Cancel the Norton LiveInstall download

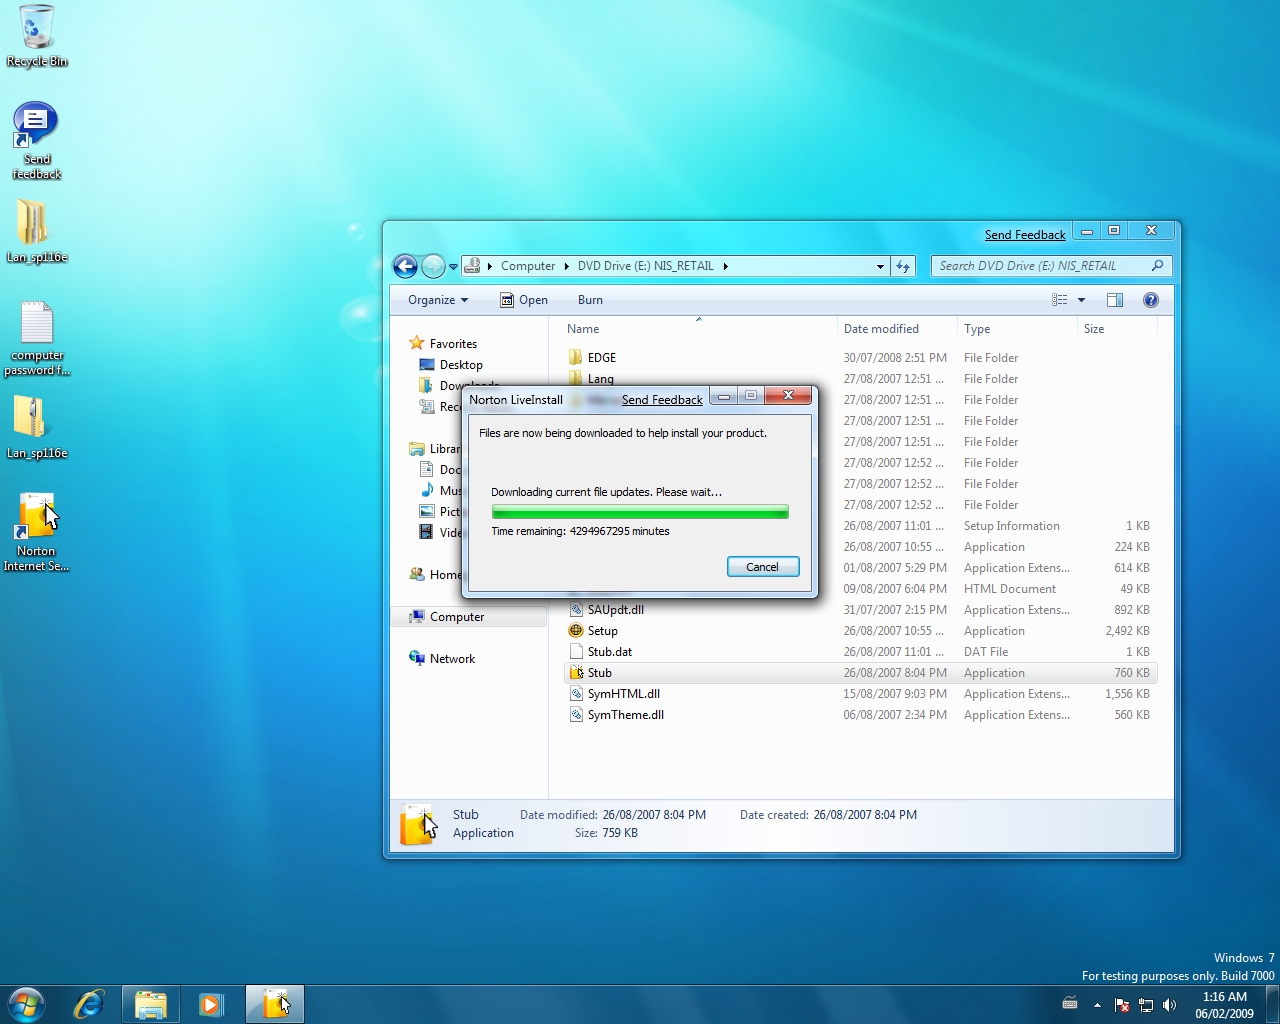click(x=763, y=567)
